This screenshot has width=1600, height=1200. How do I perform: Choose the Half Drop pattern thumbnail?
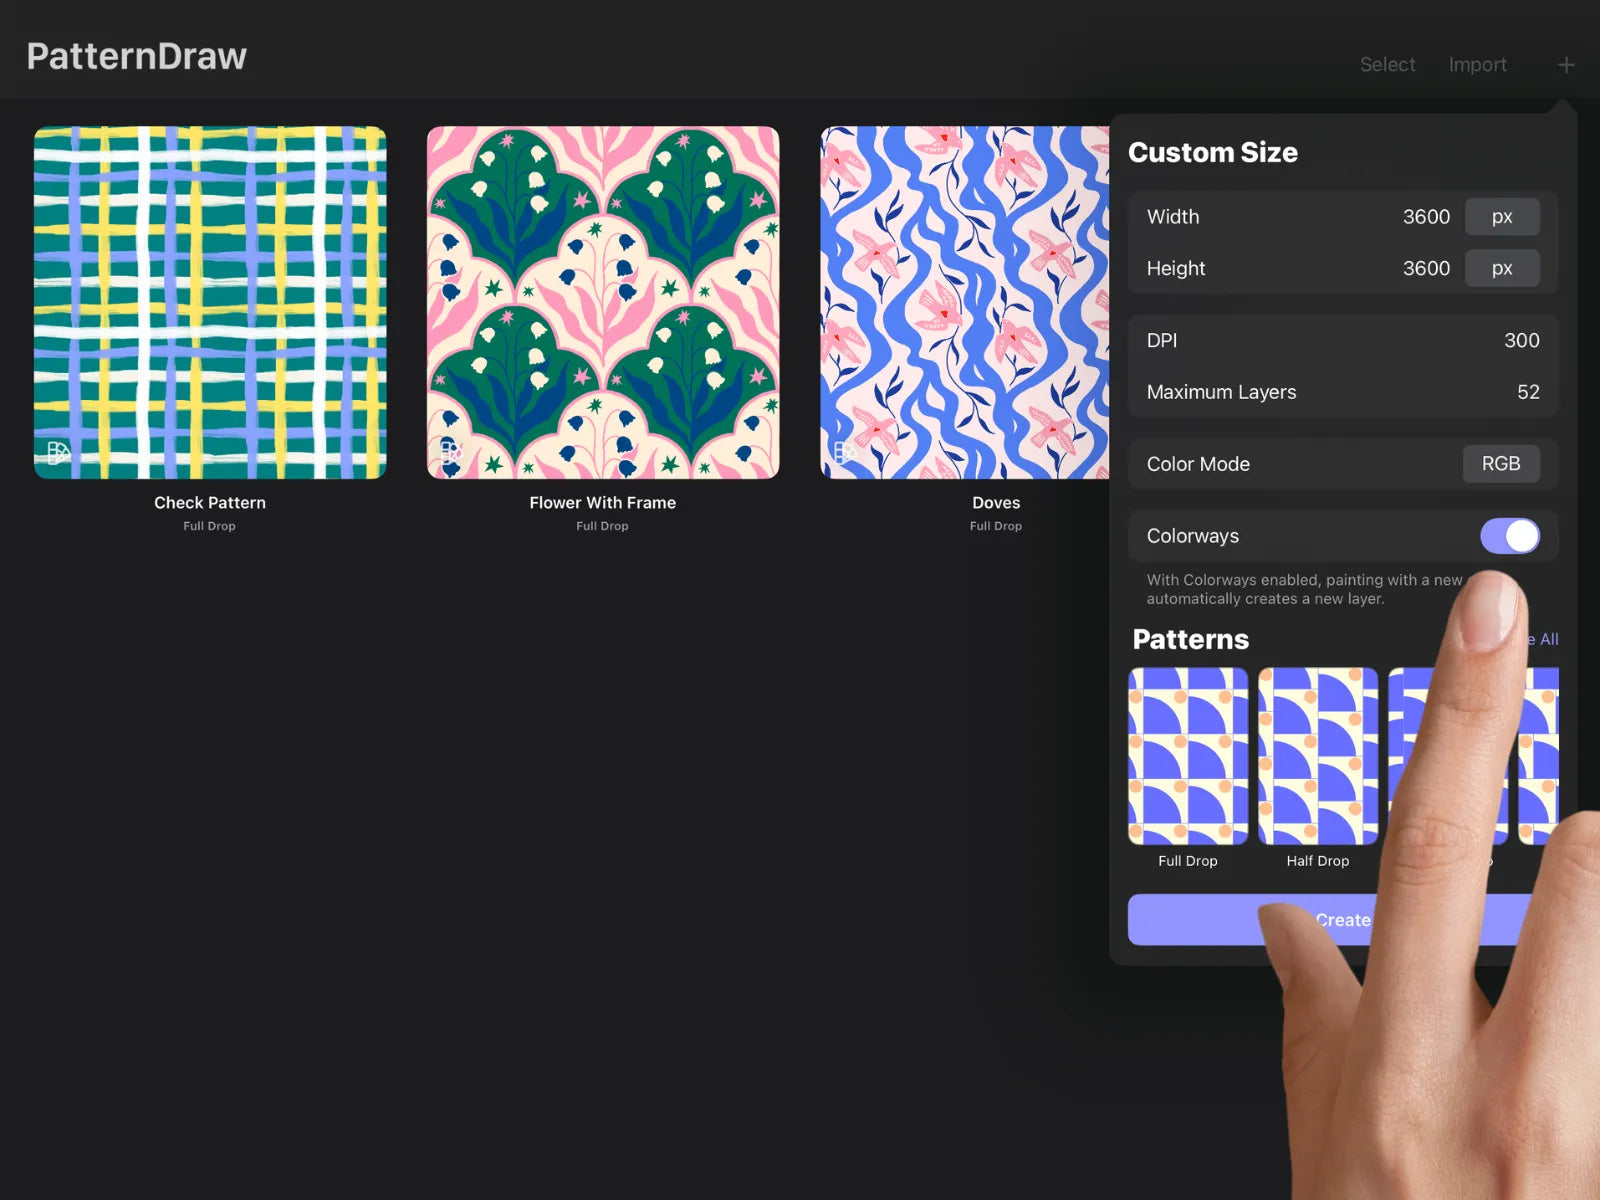pyautogui.click(x=1318, y=756)
